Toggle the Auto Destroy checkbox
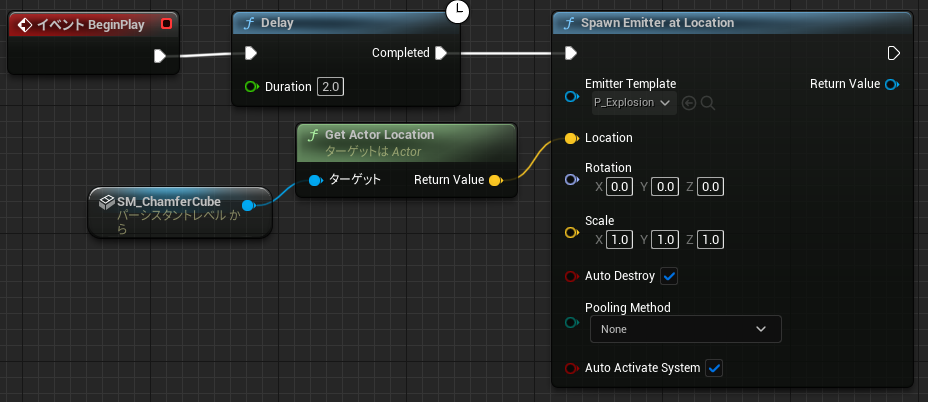Screen dimensions: 928x402 coord(670,276)
